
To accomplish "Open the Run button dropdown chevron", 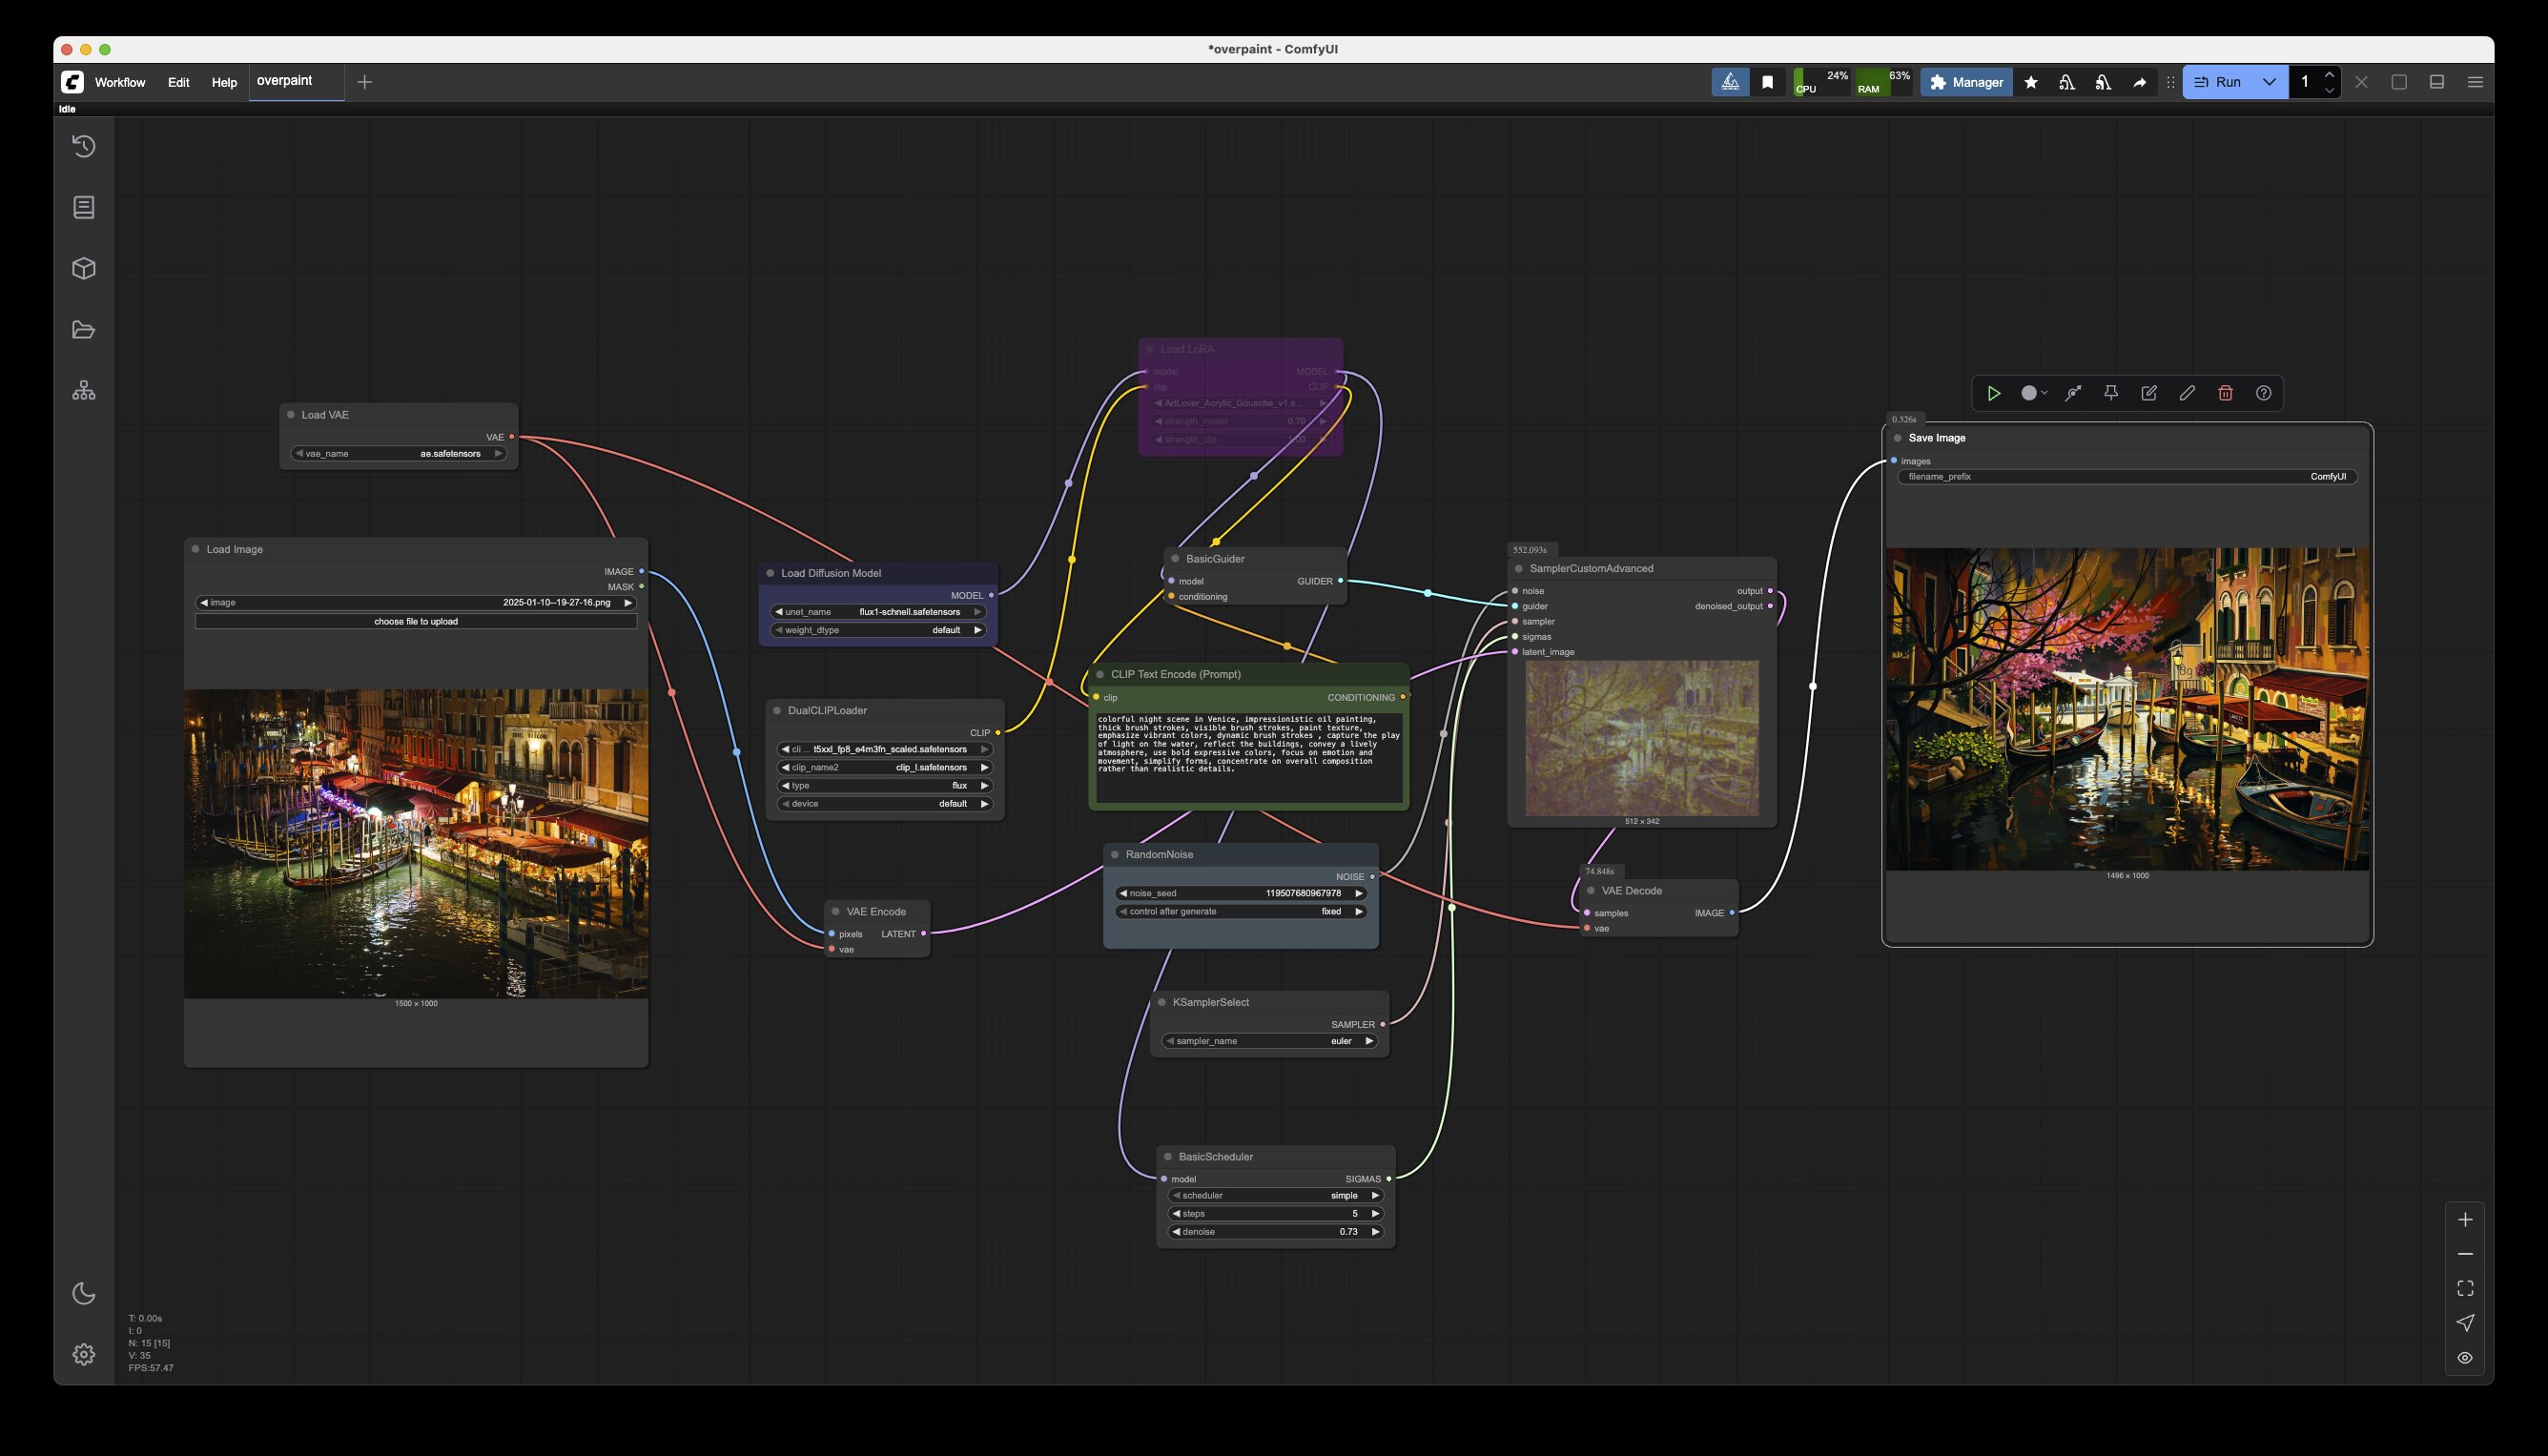I will point(2269,82).
